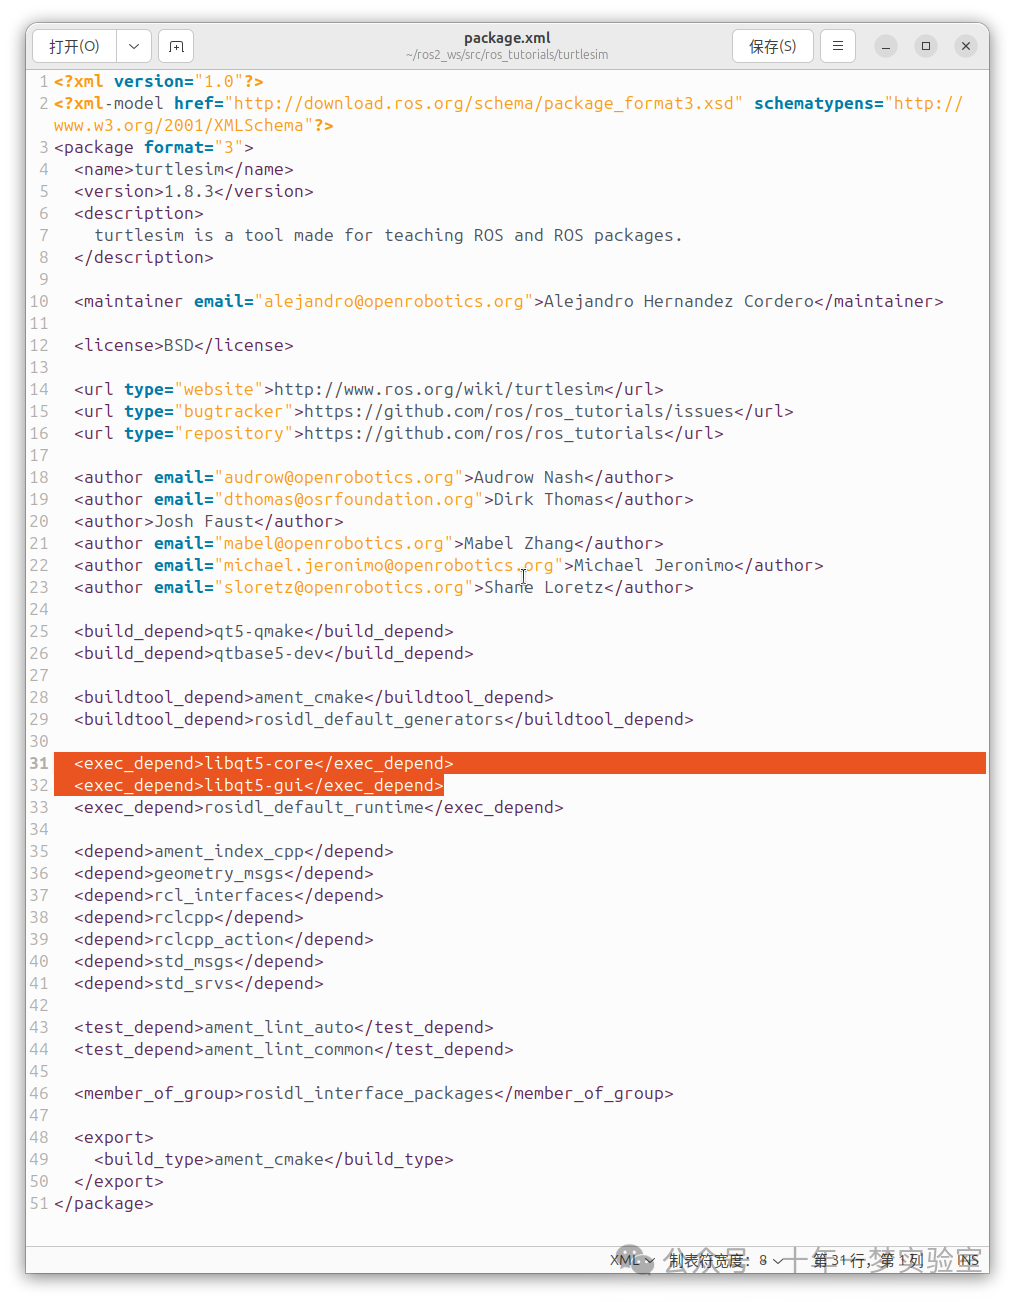The width and height of the screenshot is (1015, 1302).
Task: Click the Michael Jeronimo author line
Action: (x=449, y=565)
